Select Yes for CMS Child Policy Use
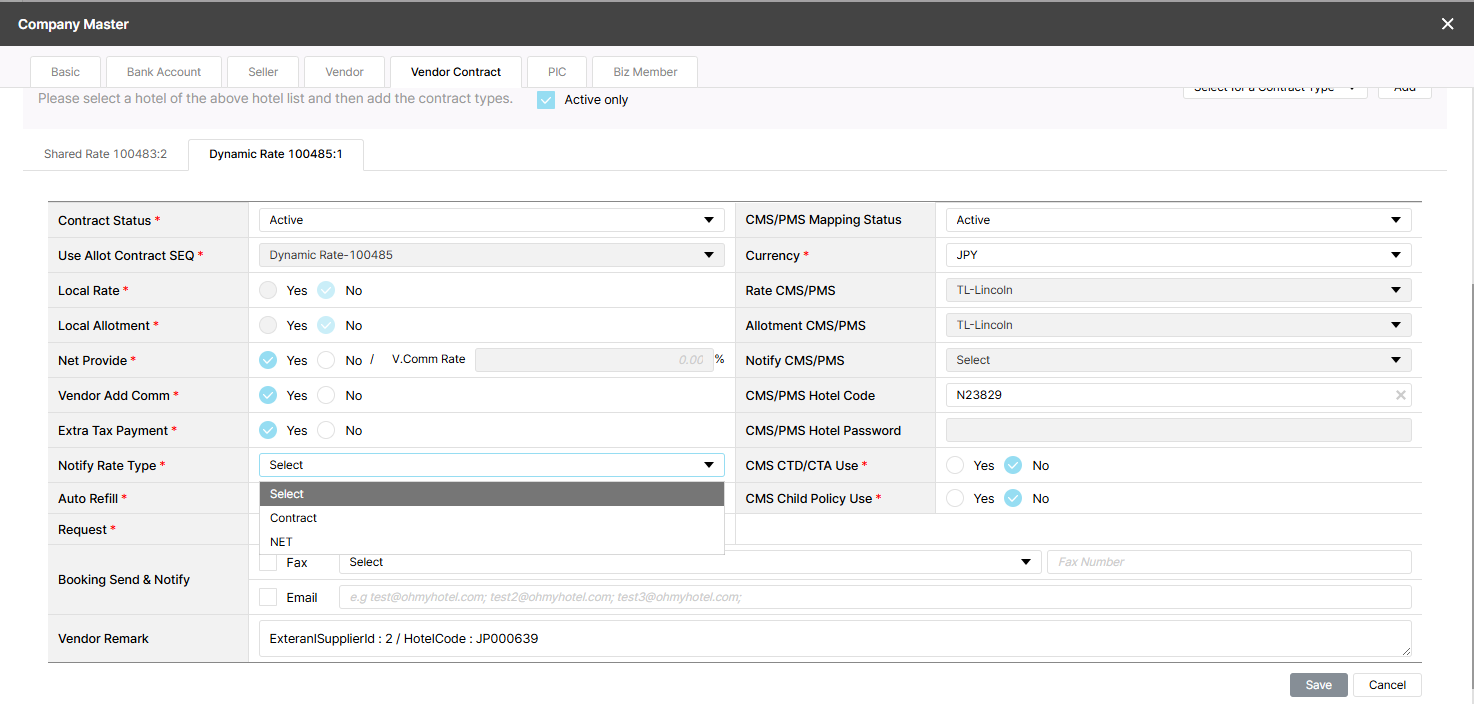 click(955, 498)
